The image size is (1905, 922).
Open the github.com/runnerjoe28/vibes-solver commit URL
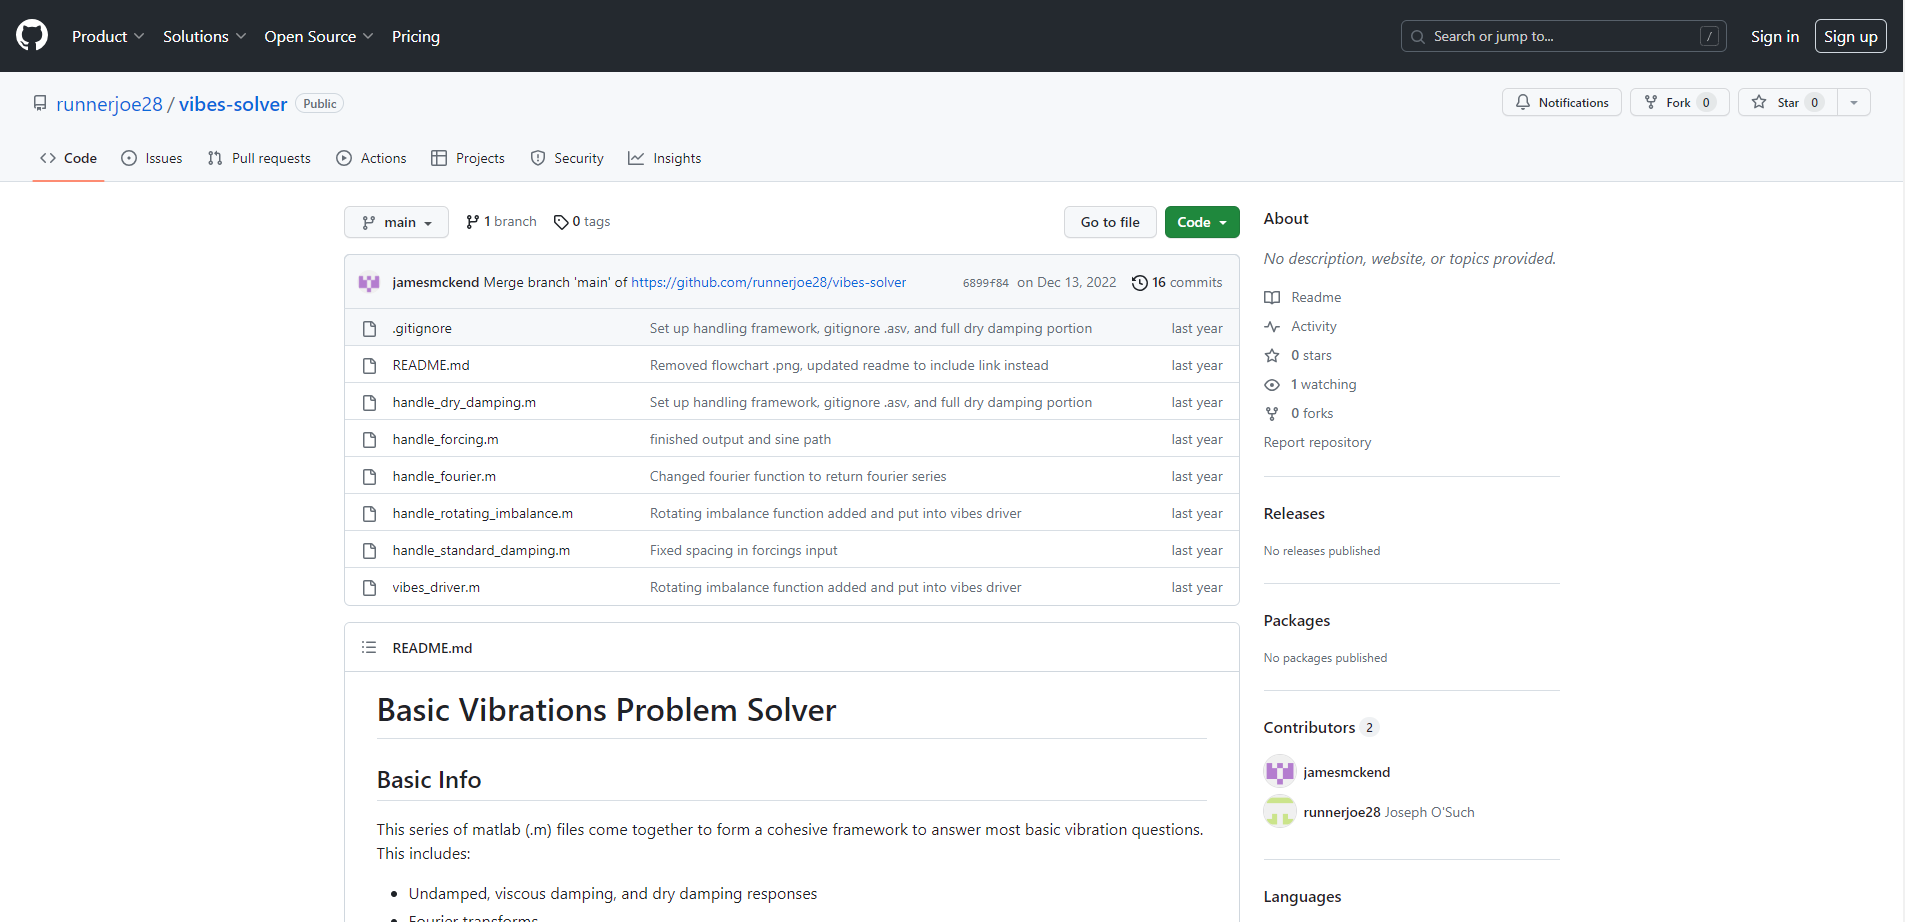769,283
